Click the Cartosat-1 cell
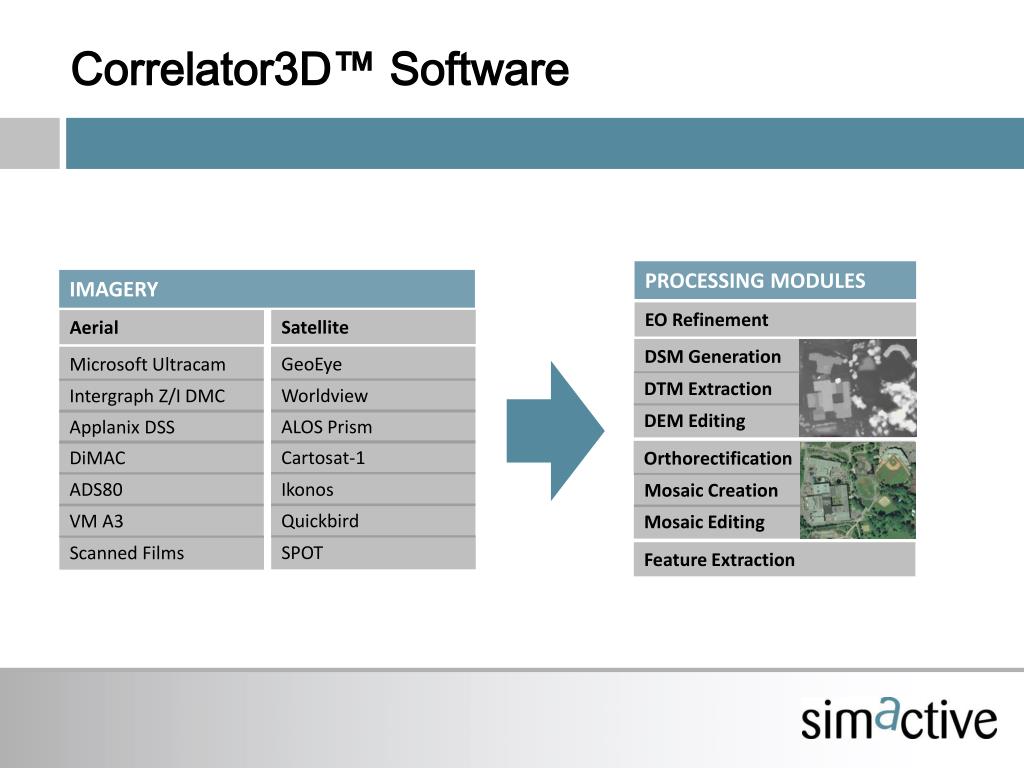 tap(373, 458)
